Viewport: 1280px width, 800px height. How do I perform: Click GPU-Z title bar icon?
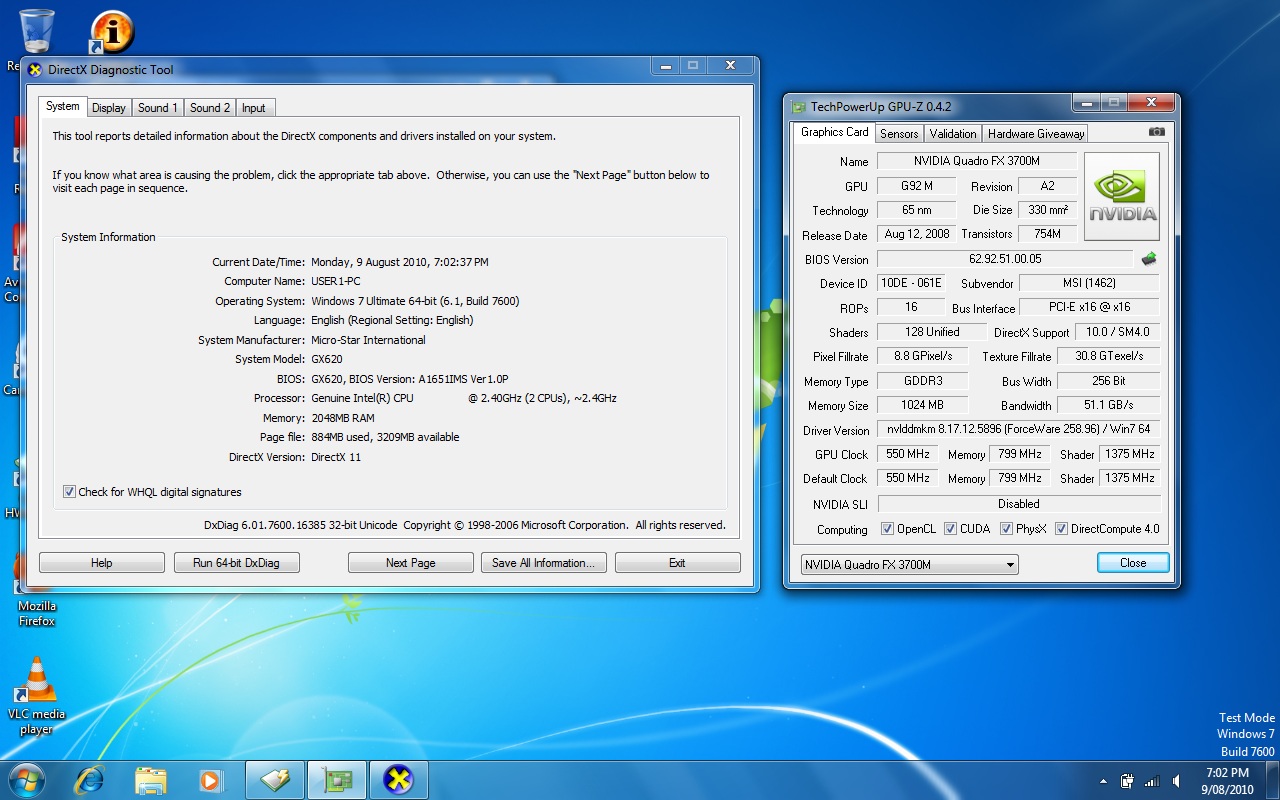(x=798, y=107)
